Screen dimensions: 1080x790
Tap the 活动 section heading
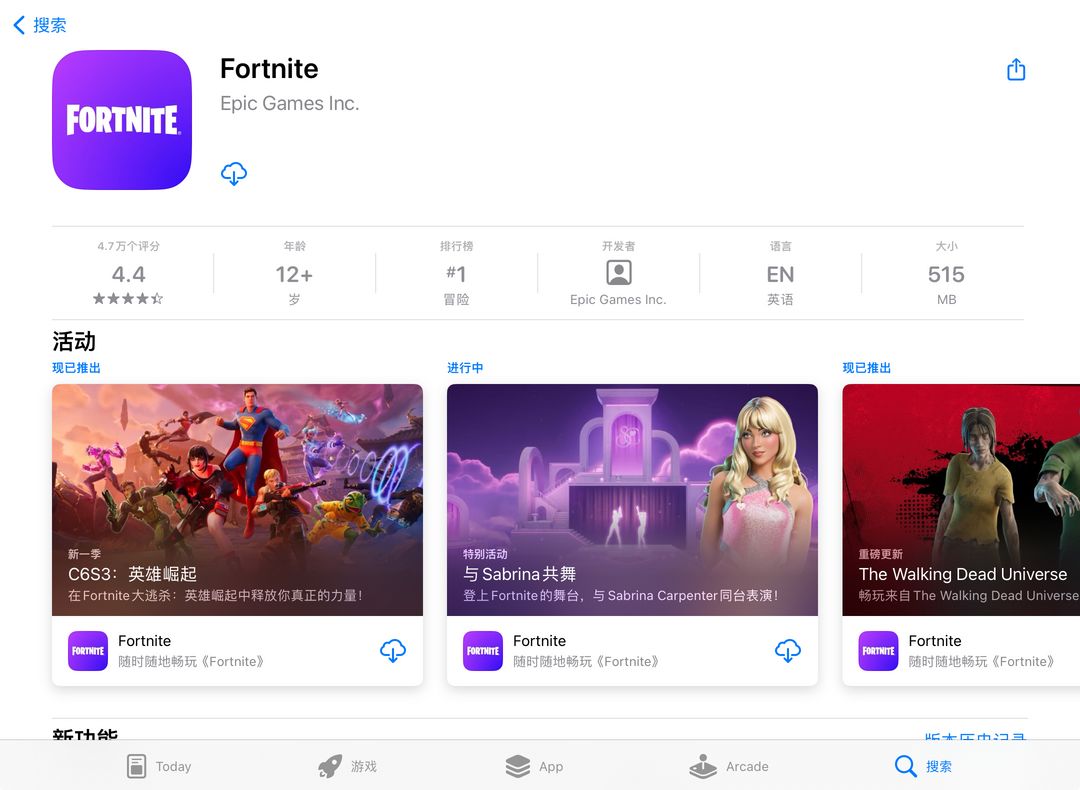point(74,341)
